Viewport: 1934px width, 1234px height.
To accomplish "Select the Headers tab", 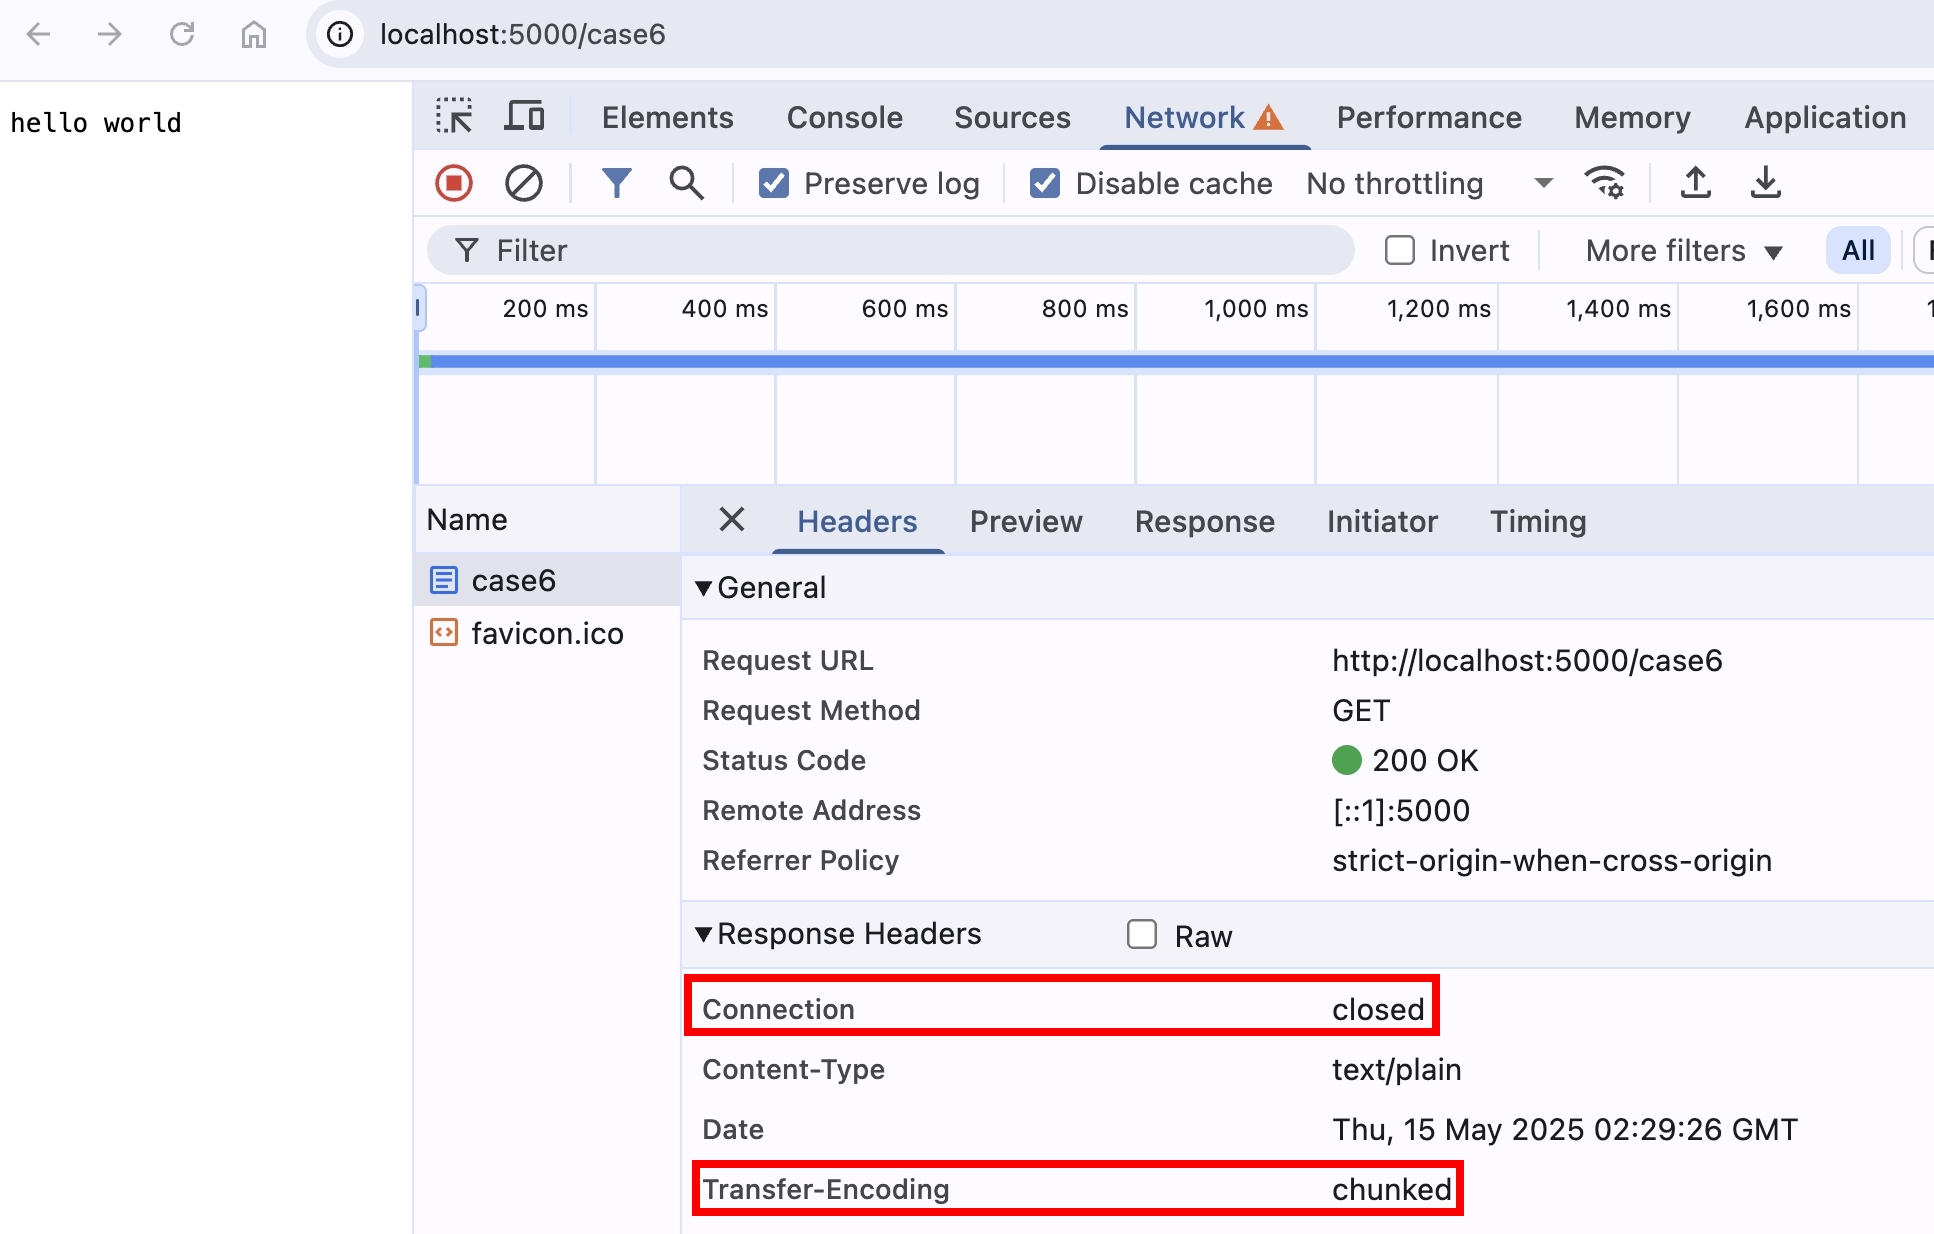I will 857,521.
